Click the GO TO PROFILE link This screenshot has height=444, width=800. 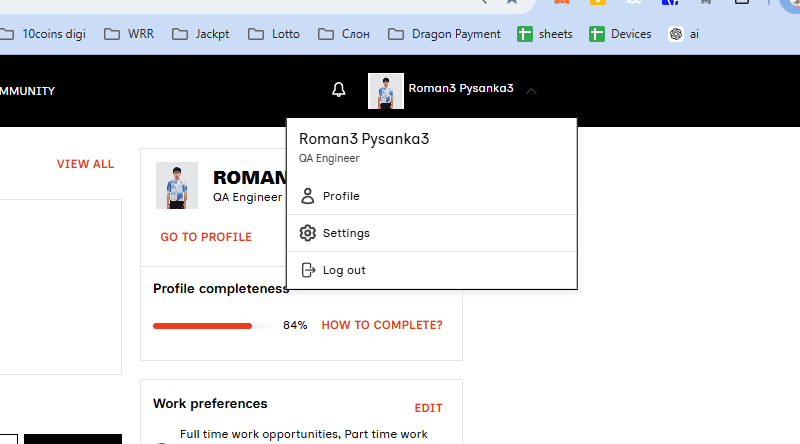(206, 237)
